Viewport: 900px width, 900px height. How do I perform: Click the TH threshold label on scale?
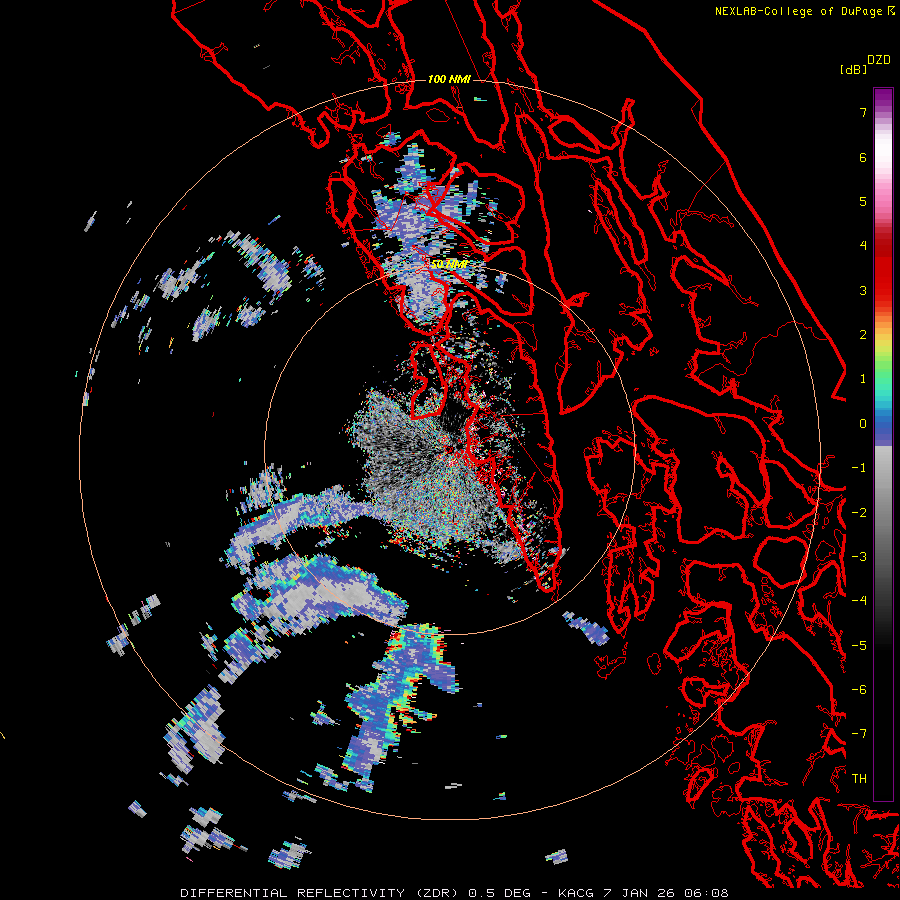(859, 779)
